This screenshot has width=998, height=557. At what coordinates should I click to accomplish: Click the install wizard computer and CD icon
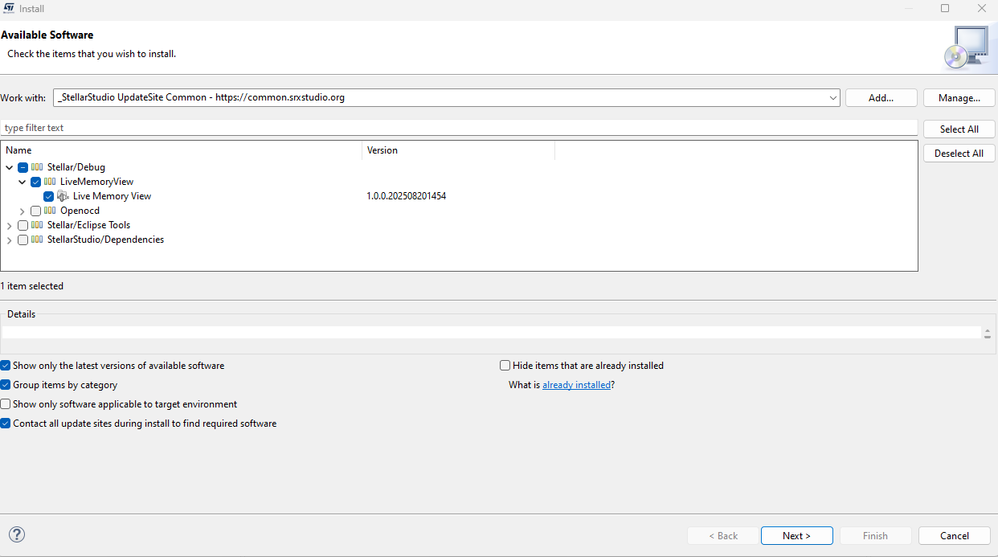click(967, 48)
